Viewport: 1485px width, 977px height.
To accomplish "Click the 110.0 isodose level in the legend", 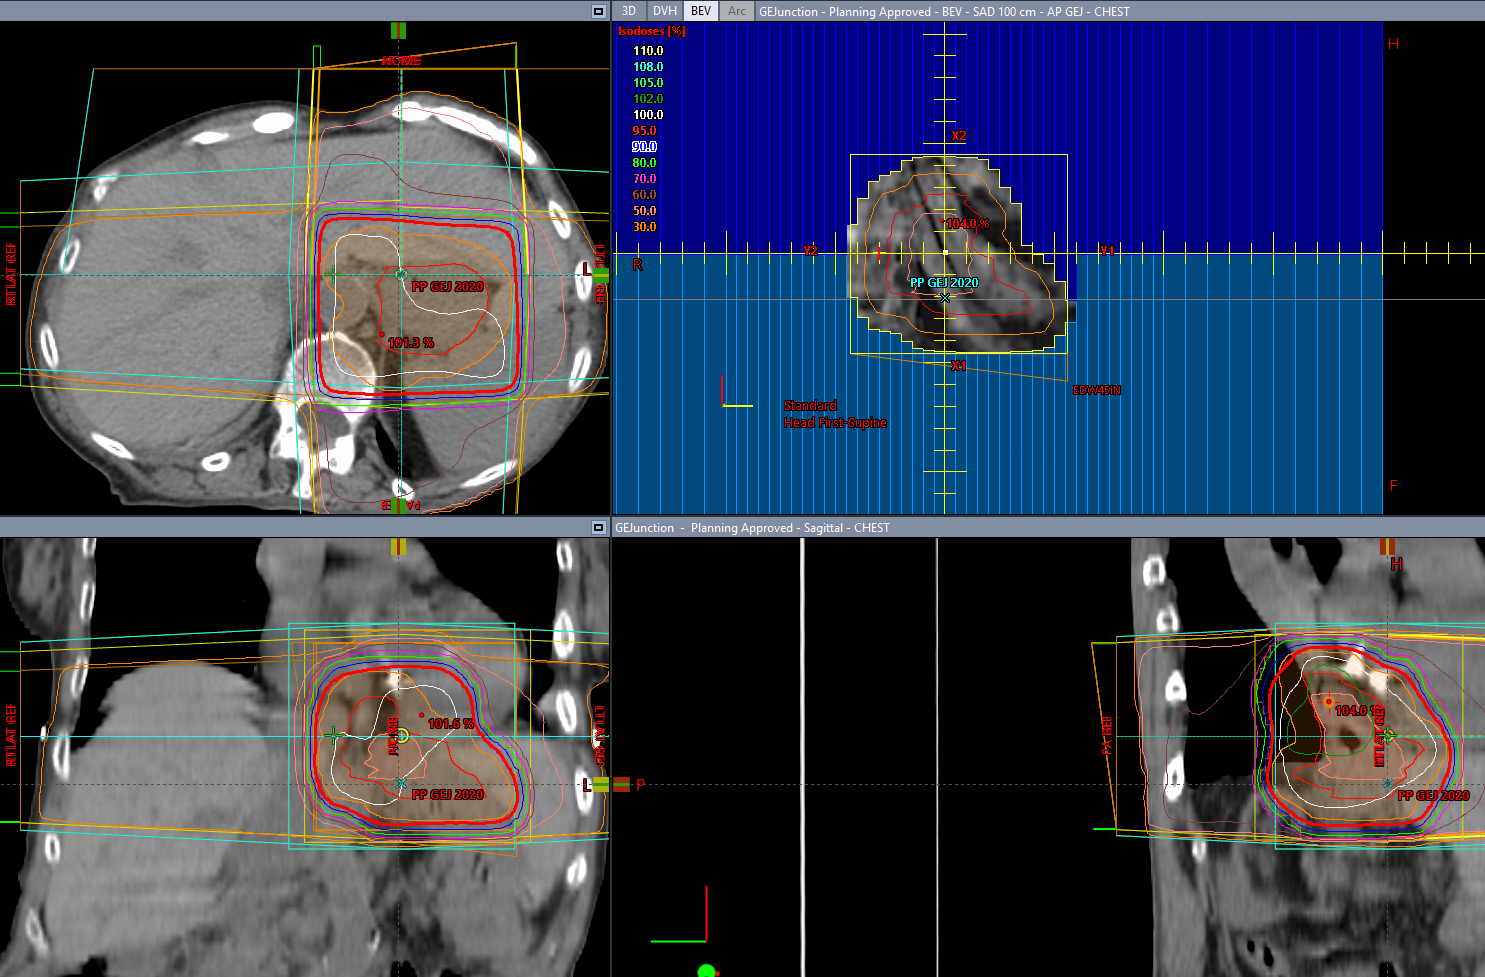I will click(x=647, y=51).
